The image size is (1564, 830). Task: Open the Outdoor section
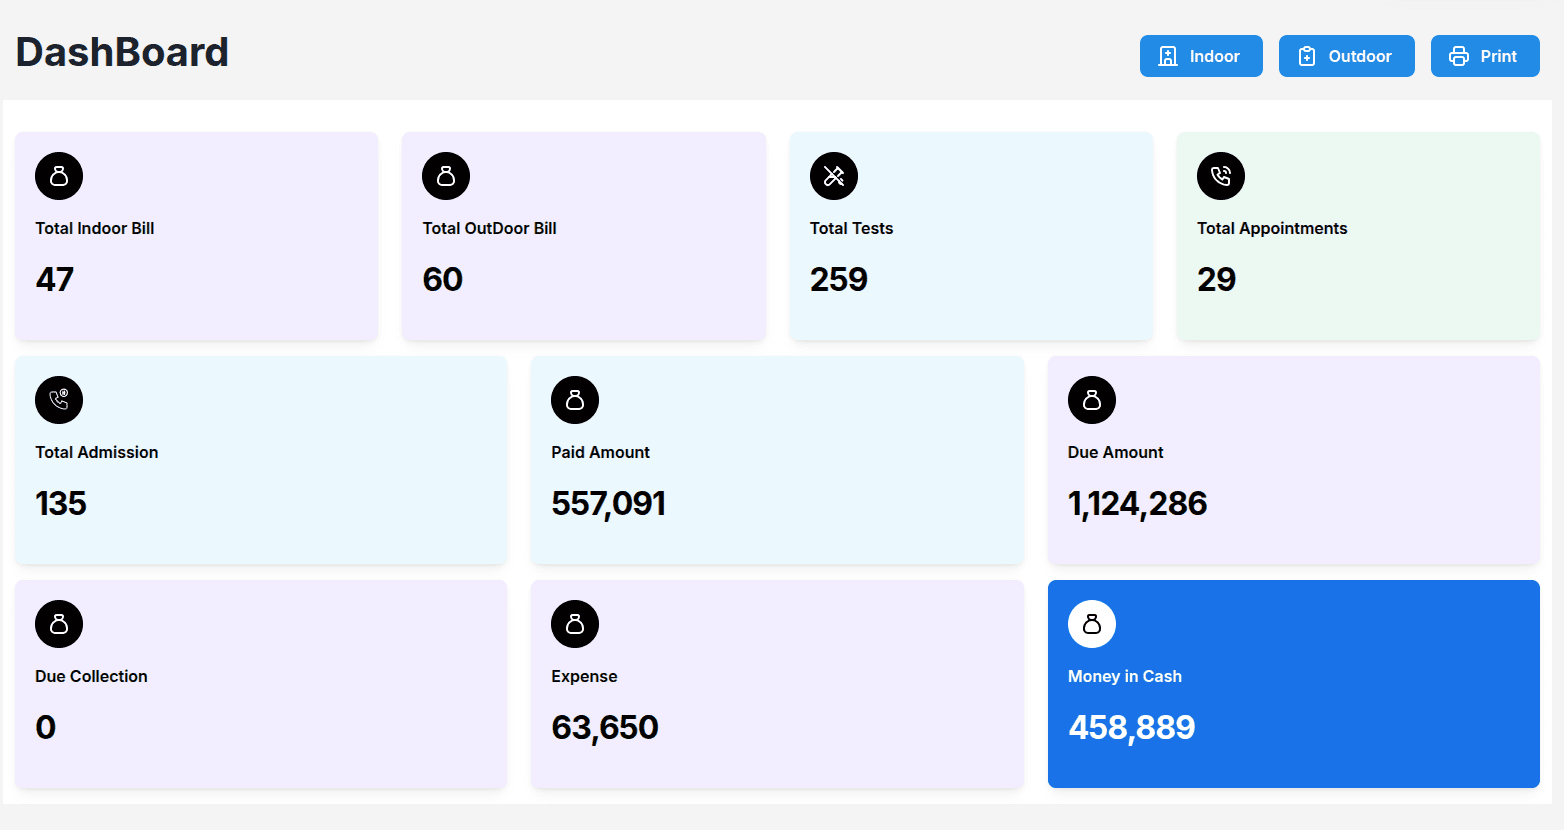[1346, 56]
